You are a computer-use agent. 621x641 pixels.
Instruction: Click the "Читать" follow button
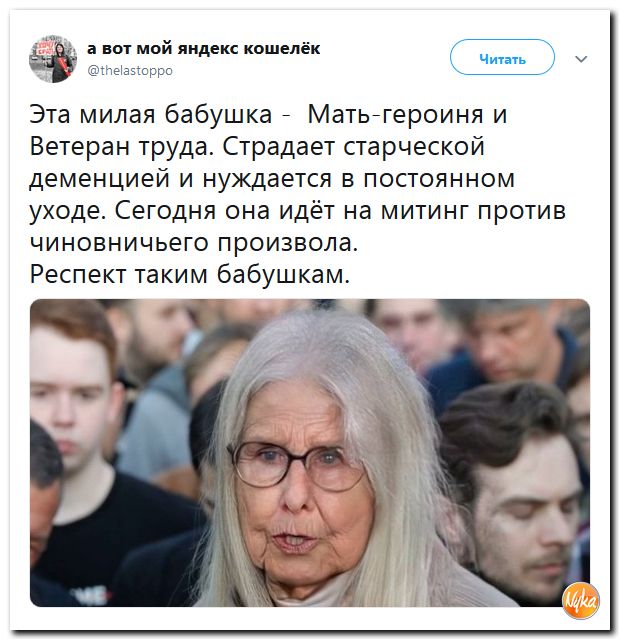tap(502, 57)
